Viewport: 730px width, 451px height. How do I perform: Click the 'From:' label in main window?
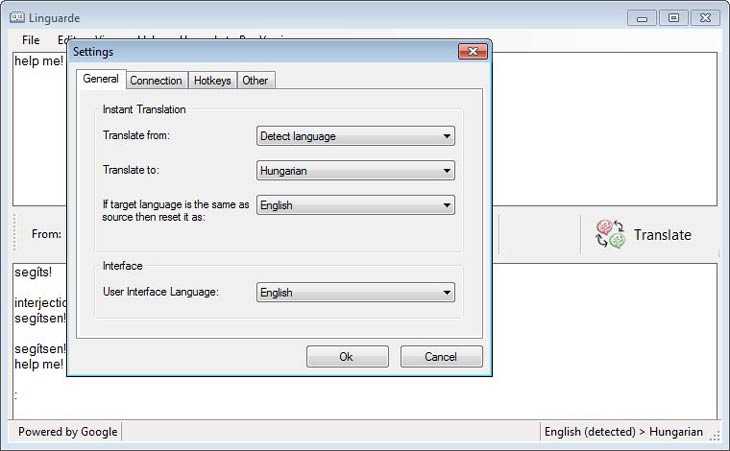point(47,234)
